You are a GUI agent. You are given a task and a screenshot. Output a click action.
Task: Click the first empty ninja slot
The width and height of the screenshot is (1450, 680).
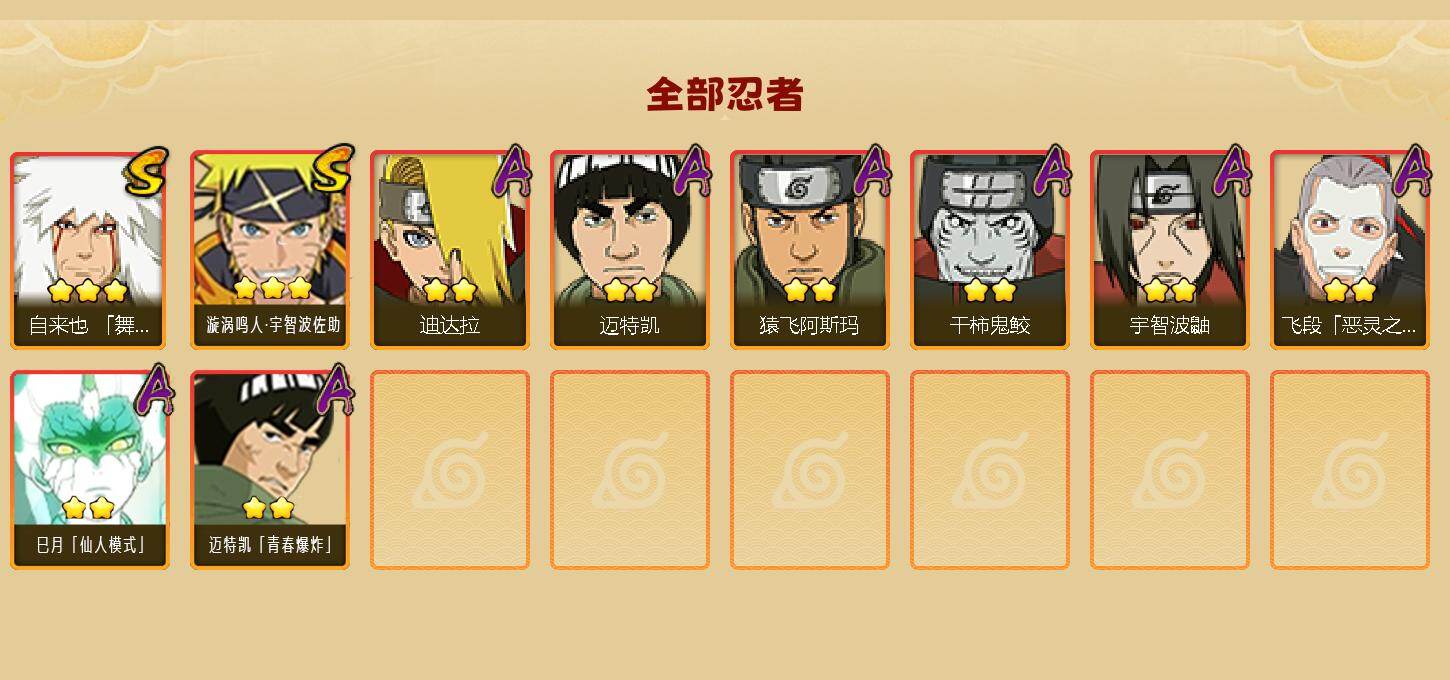pos(450,470)
